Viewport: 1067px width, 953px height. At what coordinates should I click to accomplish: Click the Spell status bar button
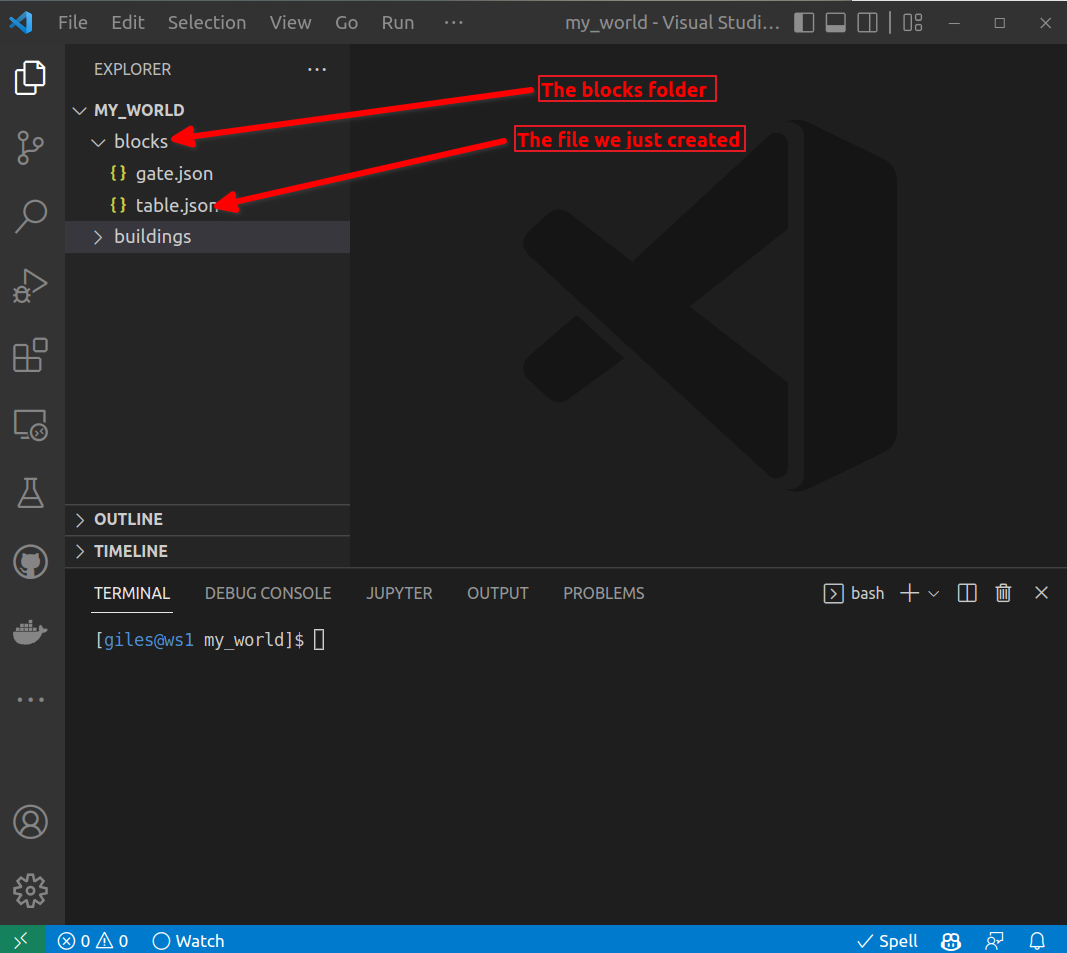887,940
